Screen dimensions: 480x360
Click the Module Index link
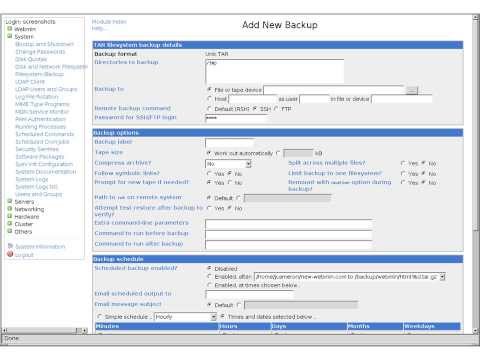(109, 22)
